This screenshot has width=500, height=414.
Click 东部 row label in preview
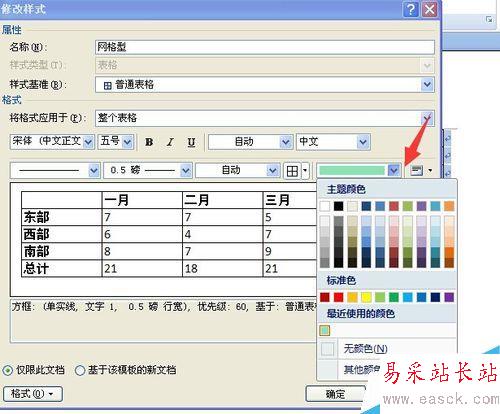click(x=36, y=217)
